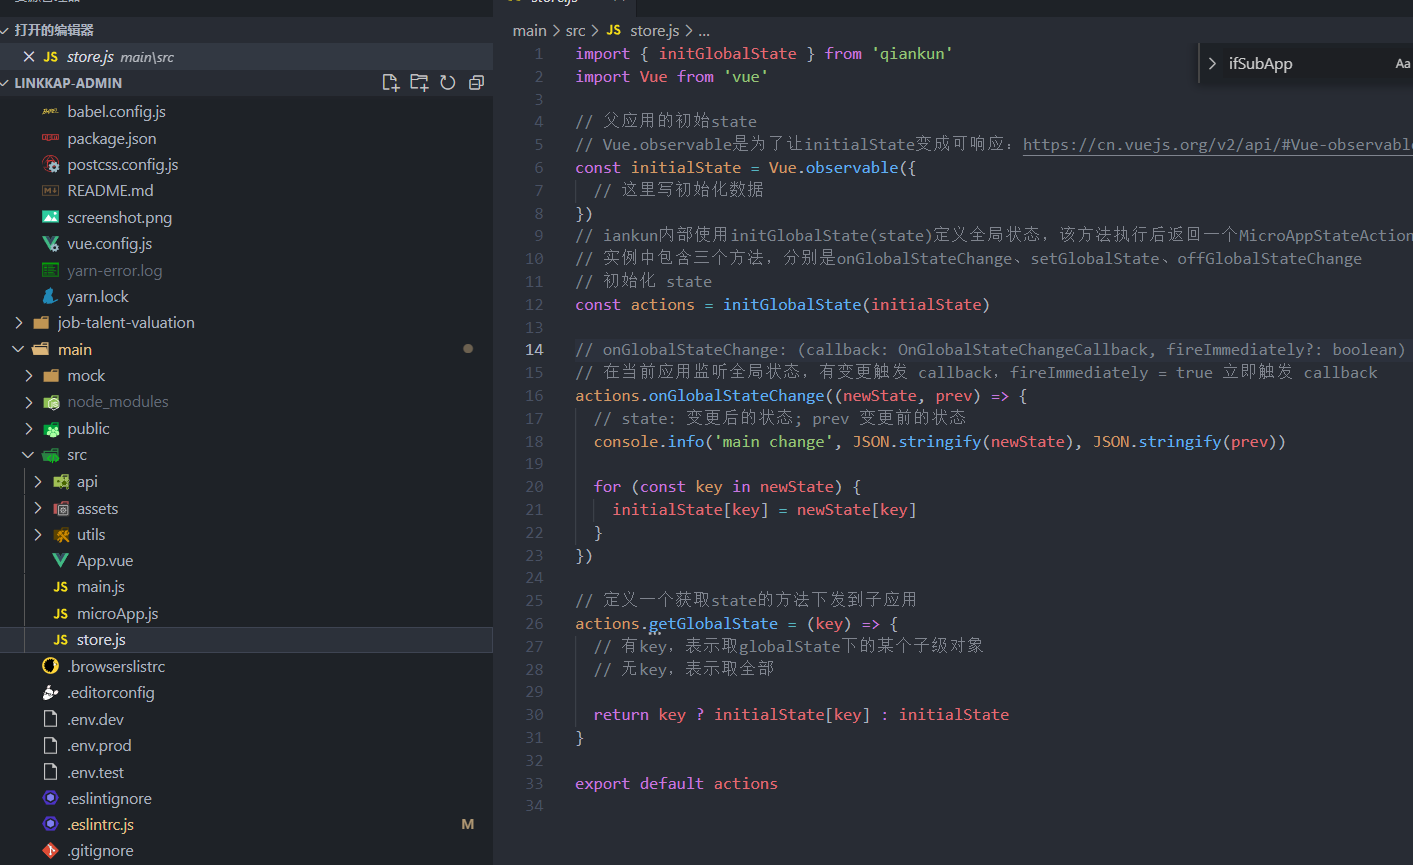Click line number 26 in the gutter
Image resolution: width=1413 pixels, height=865 pixels.
pos(535,624)
